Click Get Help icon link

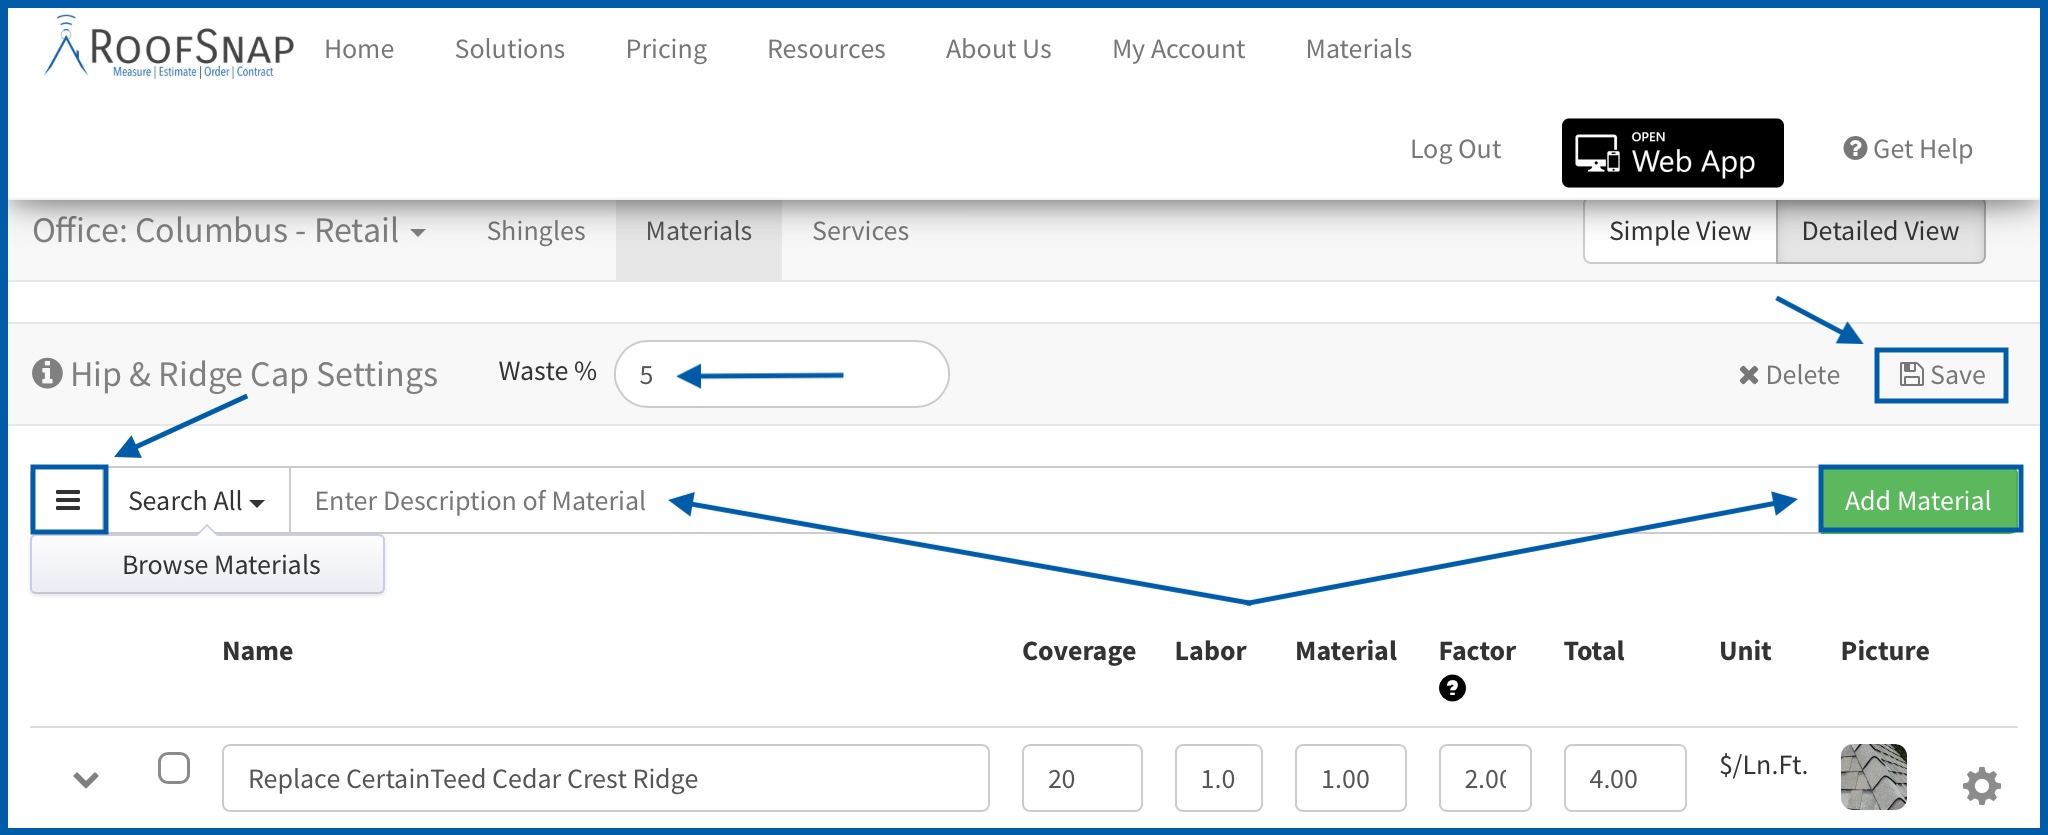click(x=1907, y=149)
